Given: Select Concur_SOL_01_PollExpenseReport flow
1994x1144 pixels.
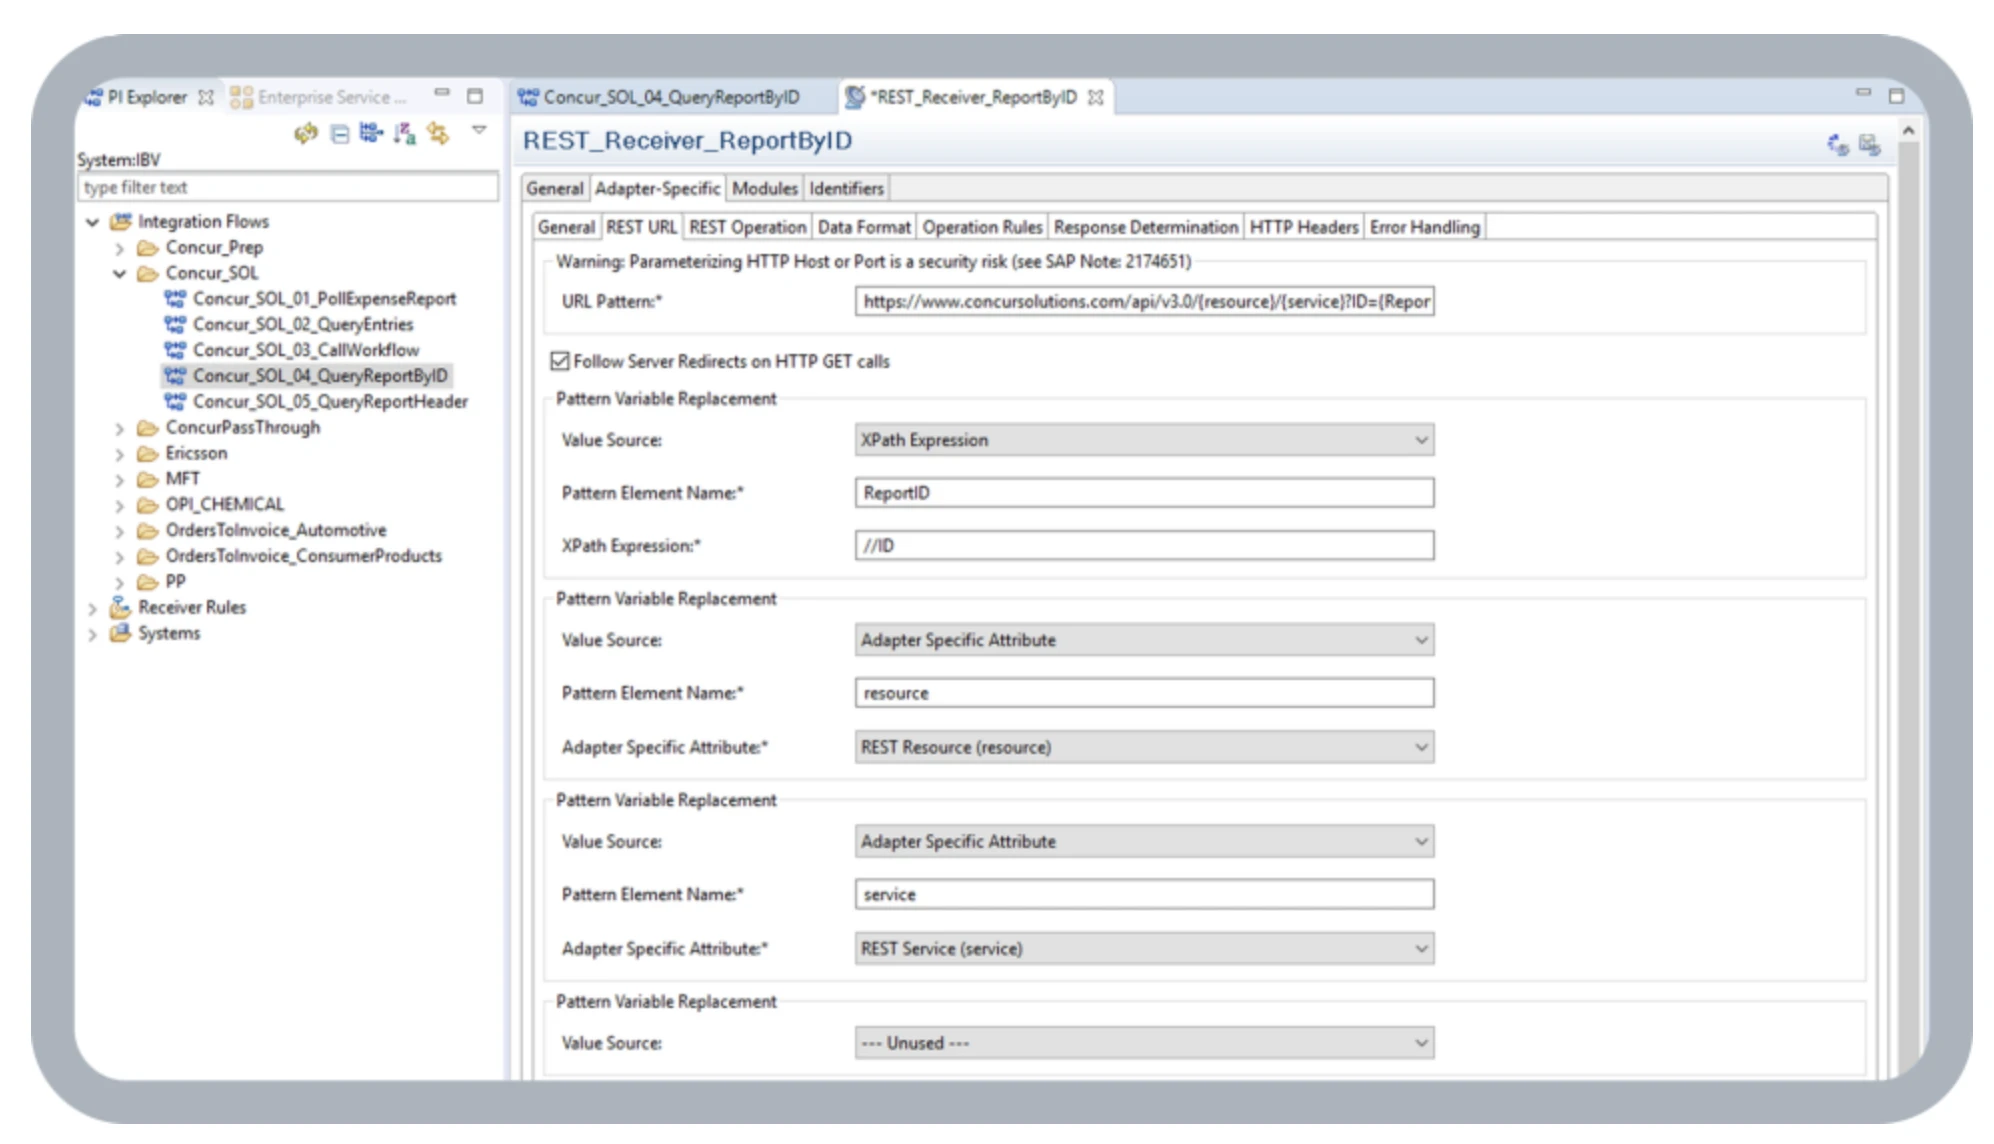Looking at the screenshot, I should [x=324, y=299].
